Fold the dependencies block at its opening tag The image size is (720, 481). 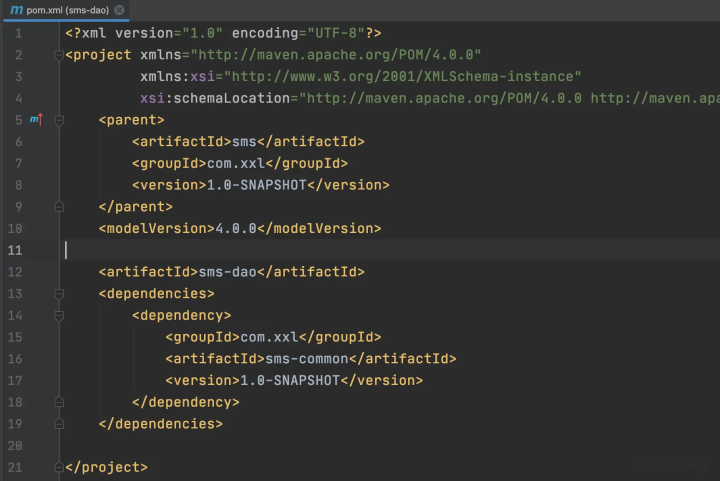[x=59, y=294]
